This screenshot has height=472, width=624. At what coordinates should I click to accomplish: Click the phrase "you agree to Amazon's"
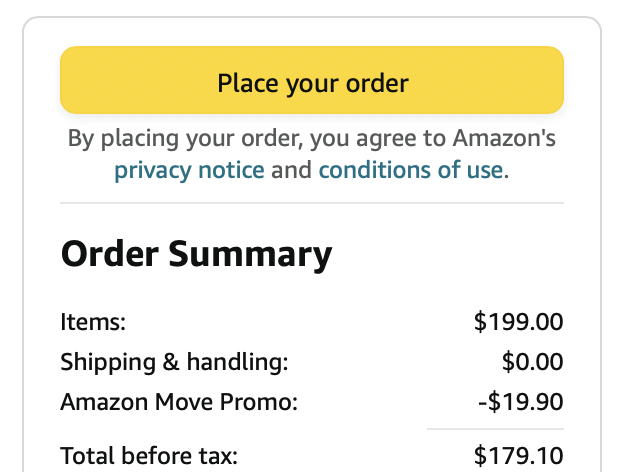click(x=428, y=138)
